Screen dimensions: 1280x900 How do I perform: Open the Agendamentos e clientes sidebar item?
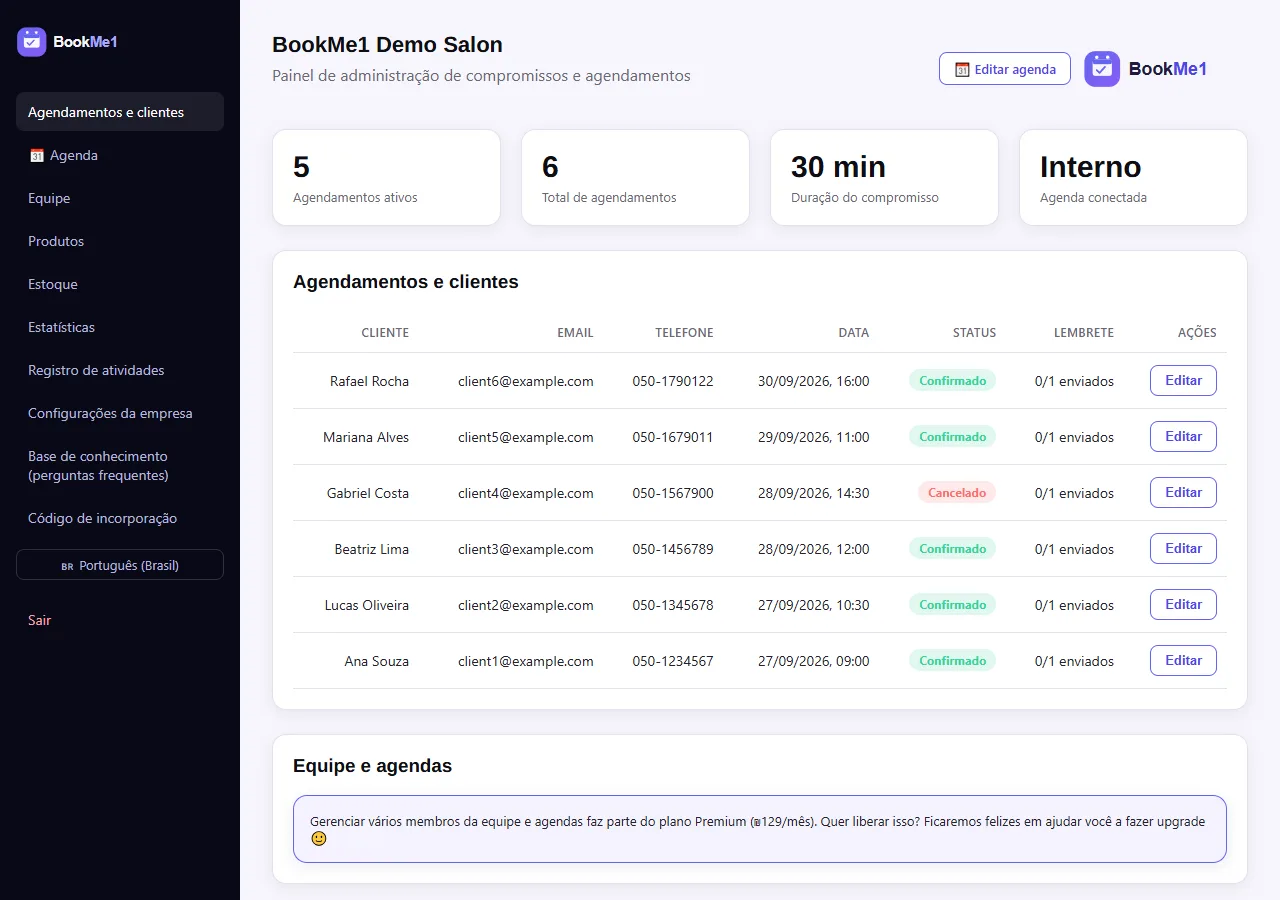pos(120,112)
